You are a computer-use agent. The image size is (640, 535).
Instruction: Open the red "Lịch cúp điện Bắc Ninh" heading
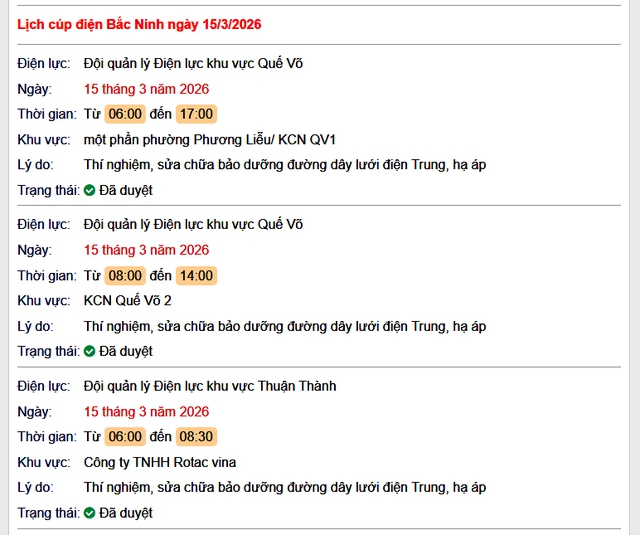[x=140, y=23]
